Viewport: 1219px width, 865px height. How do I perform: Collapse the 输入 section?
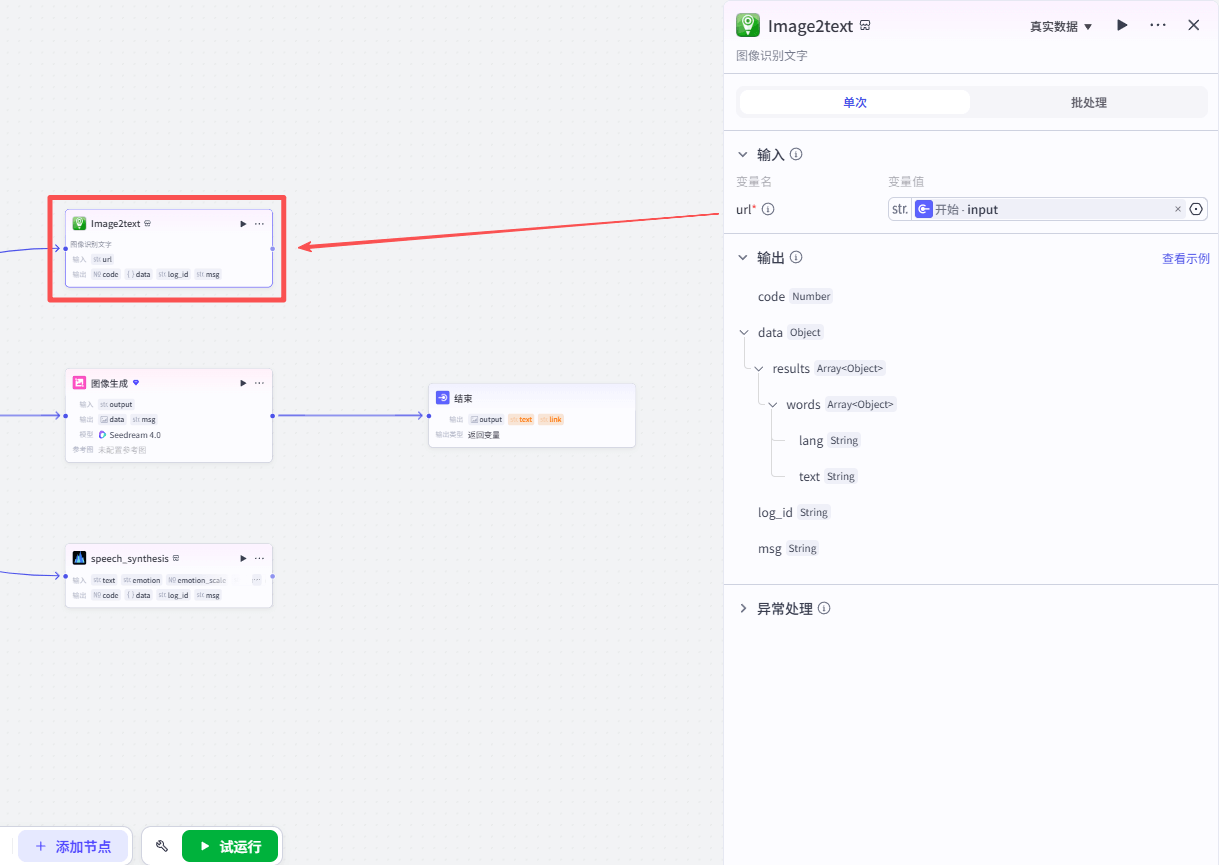pos(742,155)
